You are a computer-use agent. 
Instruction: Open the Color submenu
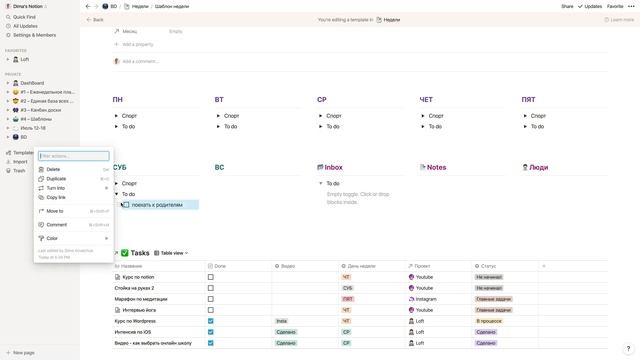coord(73,238)
